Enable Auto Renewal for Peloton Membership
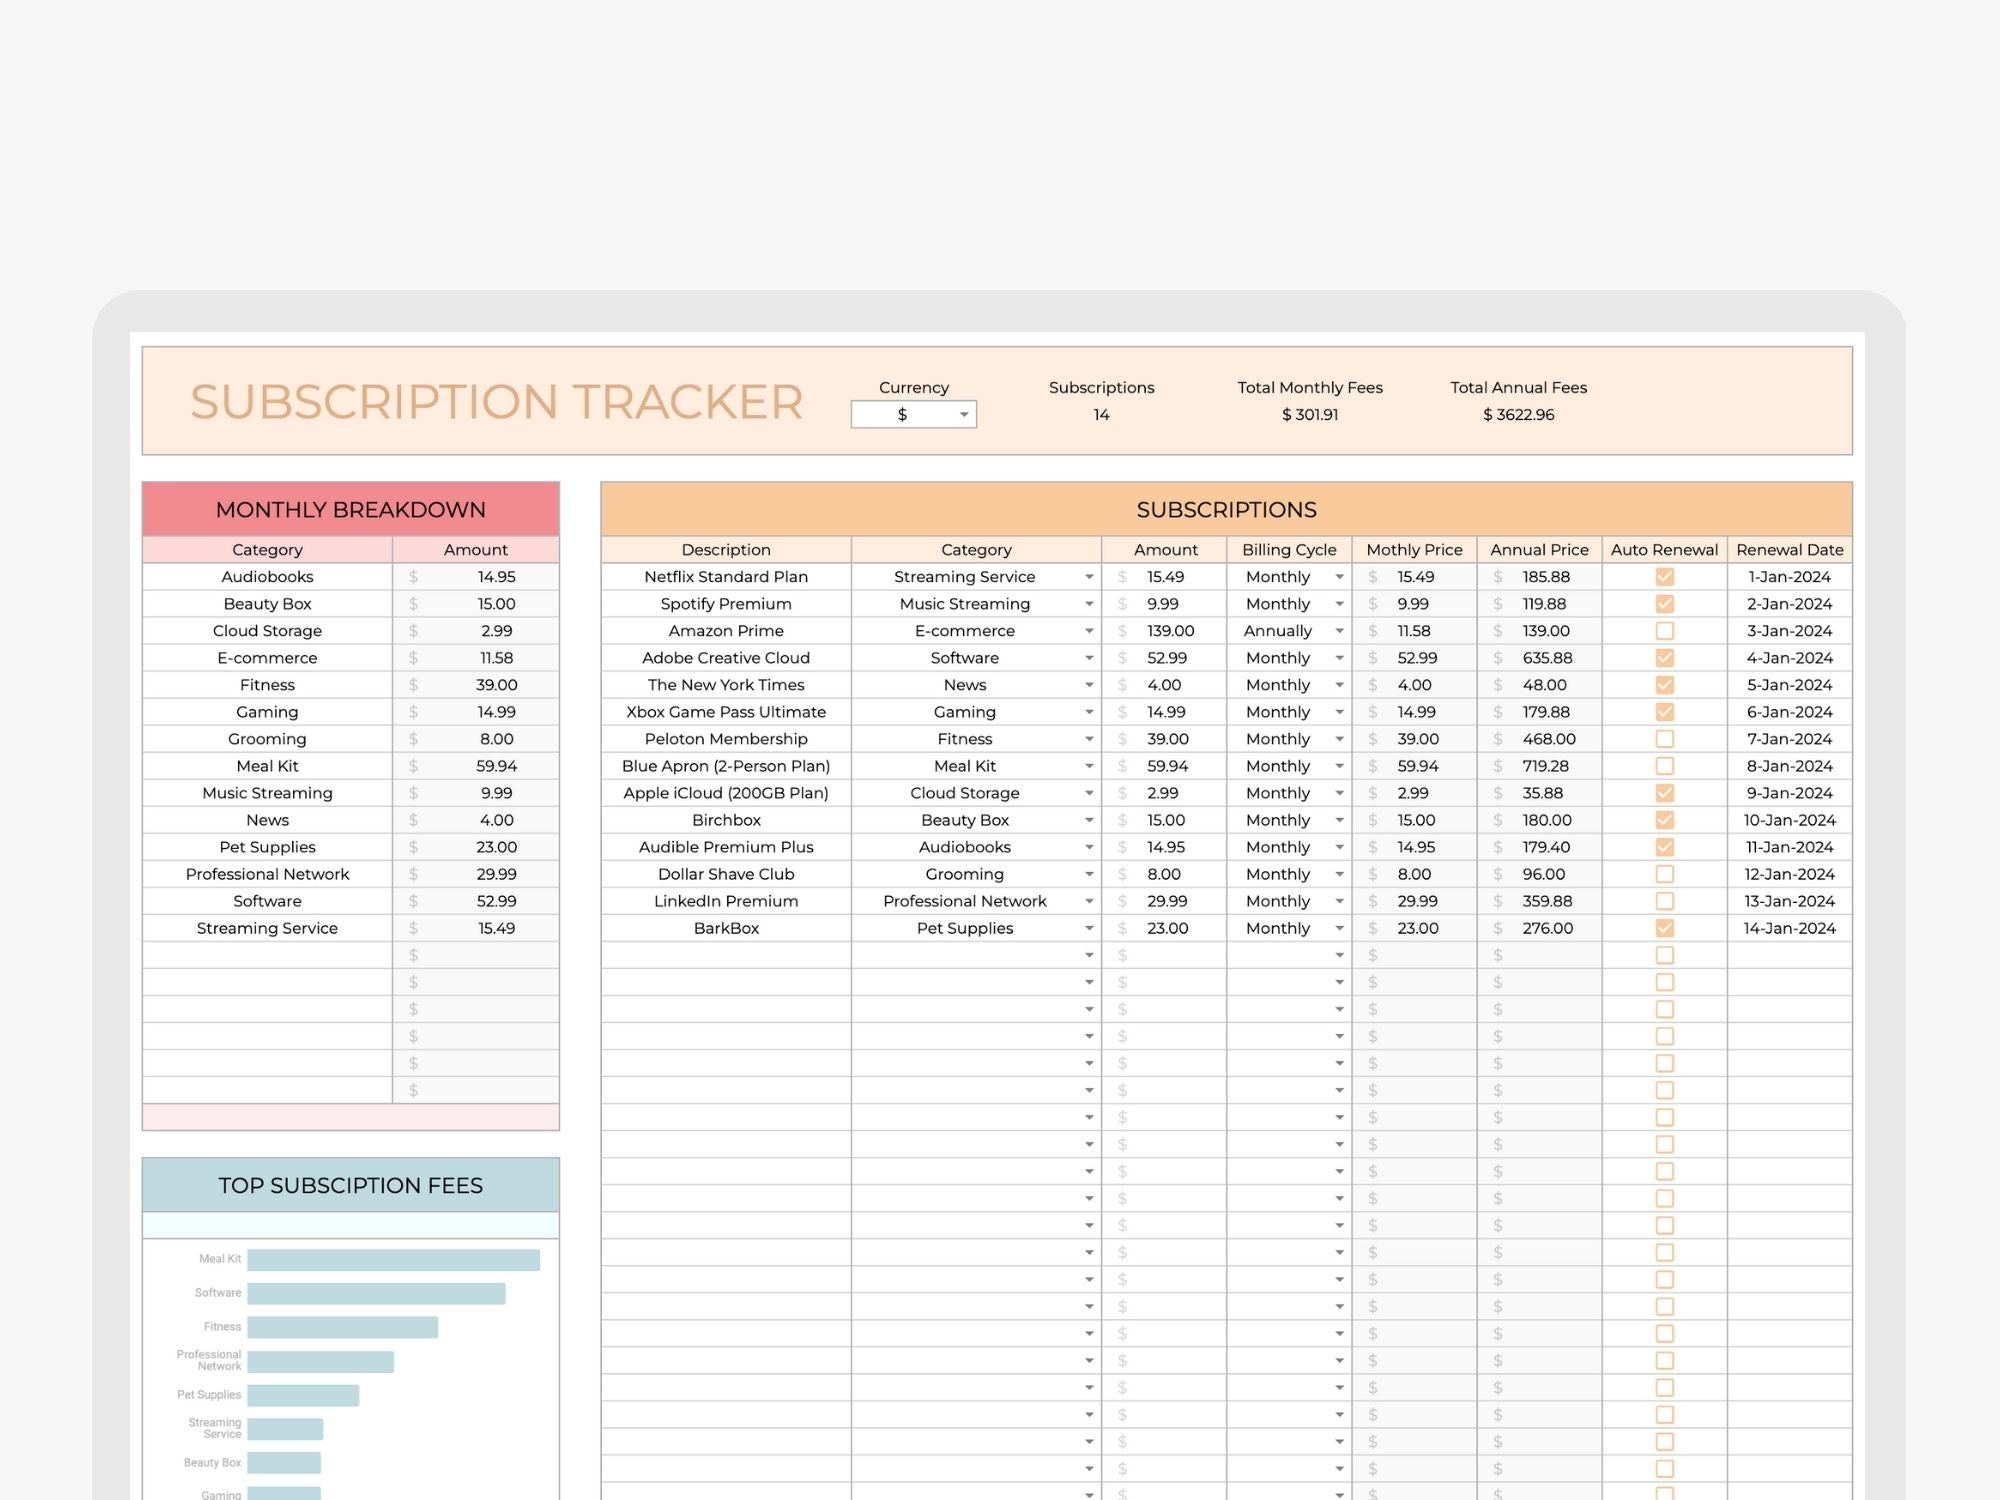The height and width of the screenshot is (1500, 2000). coord(1664,739)
